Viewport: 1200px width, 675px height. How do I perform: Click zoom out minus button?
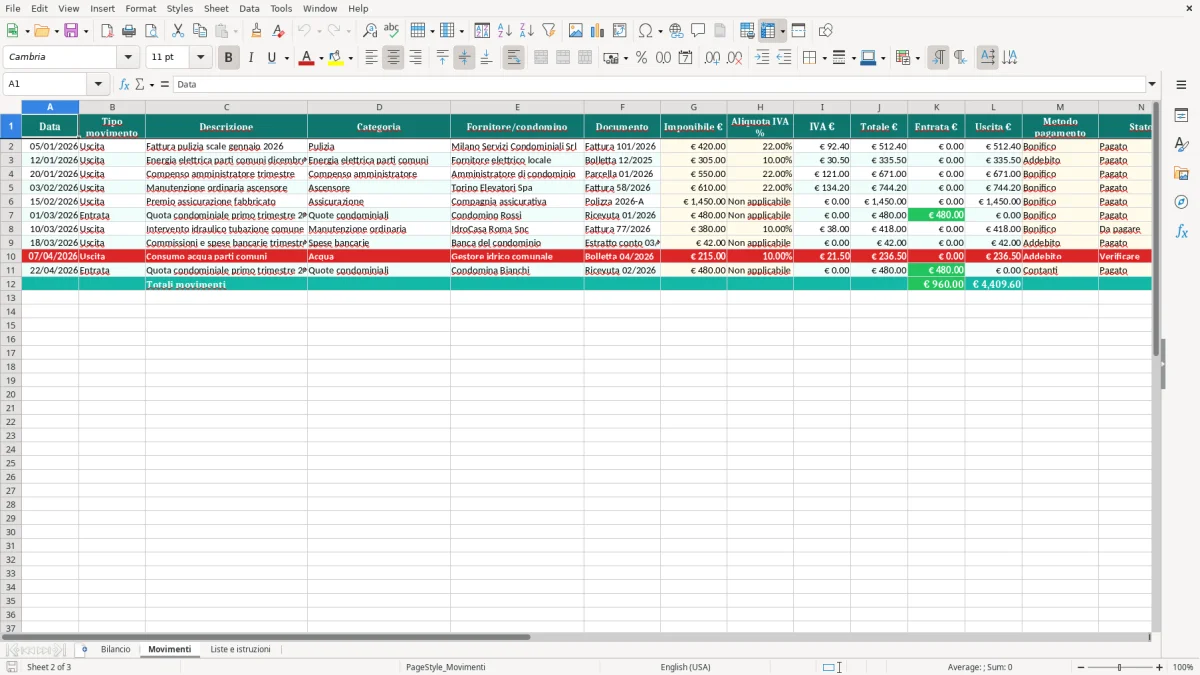coord(1081,667)
